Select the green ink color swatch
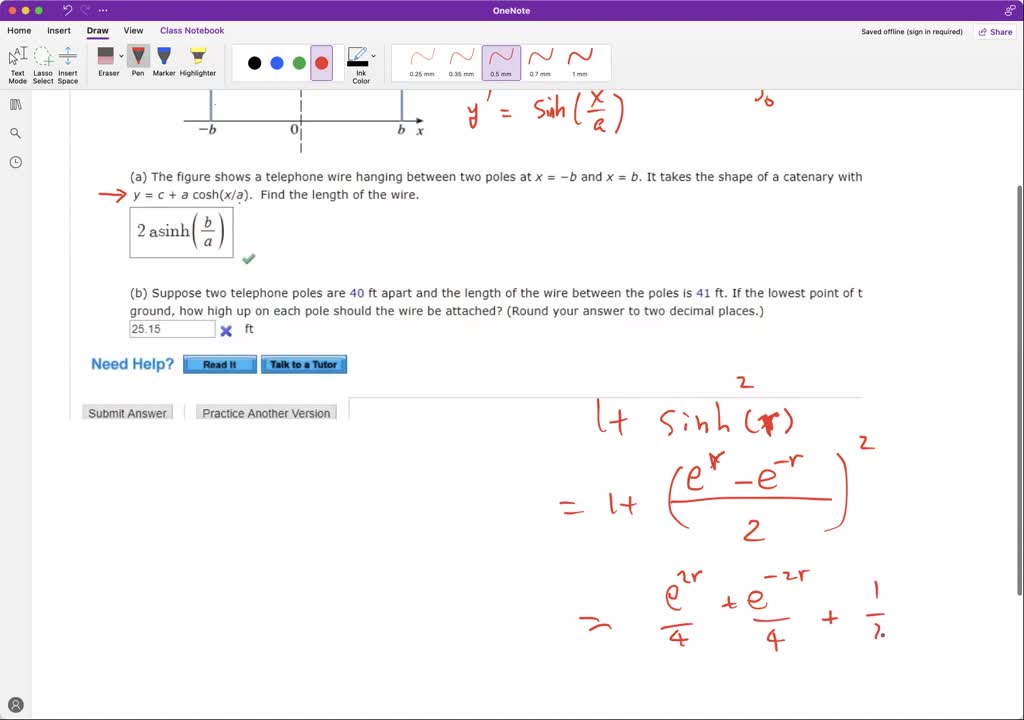Screen dimensions: 1024x720 pos(298,63)
